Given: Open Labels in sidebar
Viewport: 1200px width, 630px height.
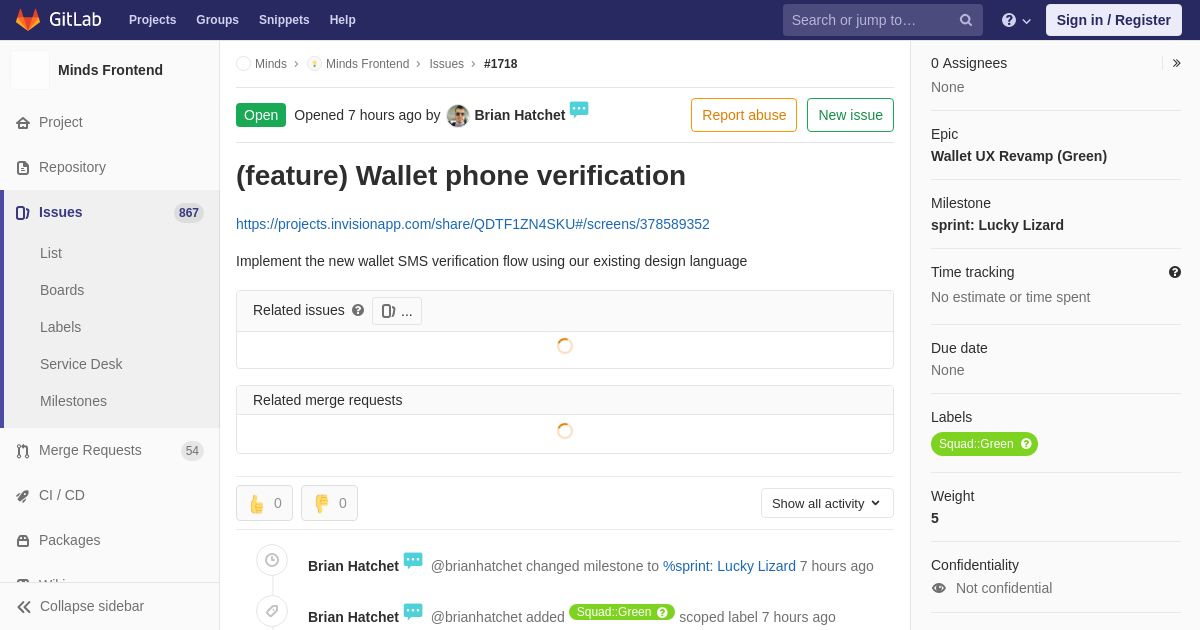Looking at the screenshot, I should pyautogui.click(x=60, y=327).
